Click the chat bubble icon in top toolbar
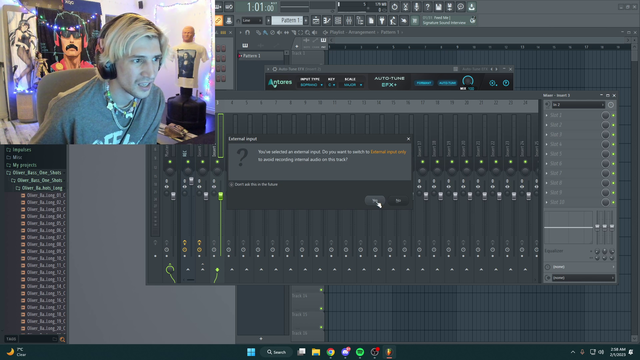Image resolution: width=640 pixels, height=360 pixels. [460, 7]
